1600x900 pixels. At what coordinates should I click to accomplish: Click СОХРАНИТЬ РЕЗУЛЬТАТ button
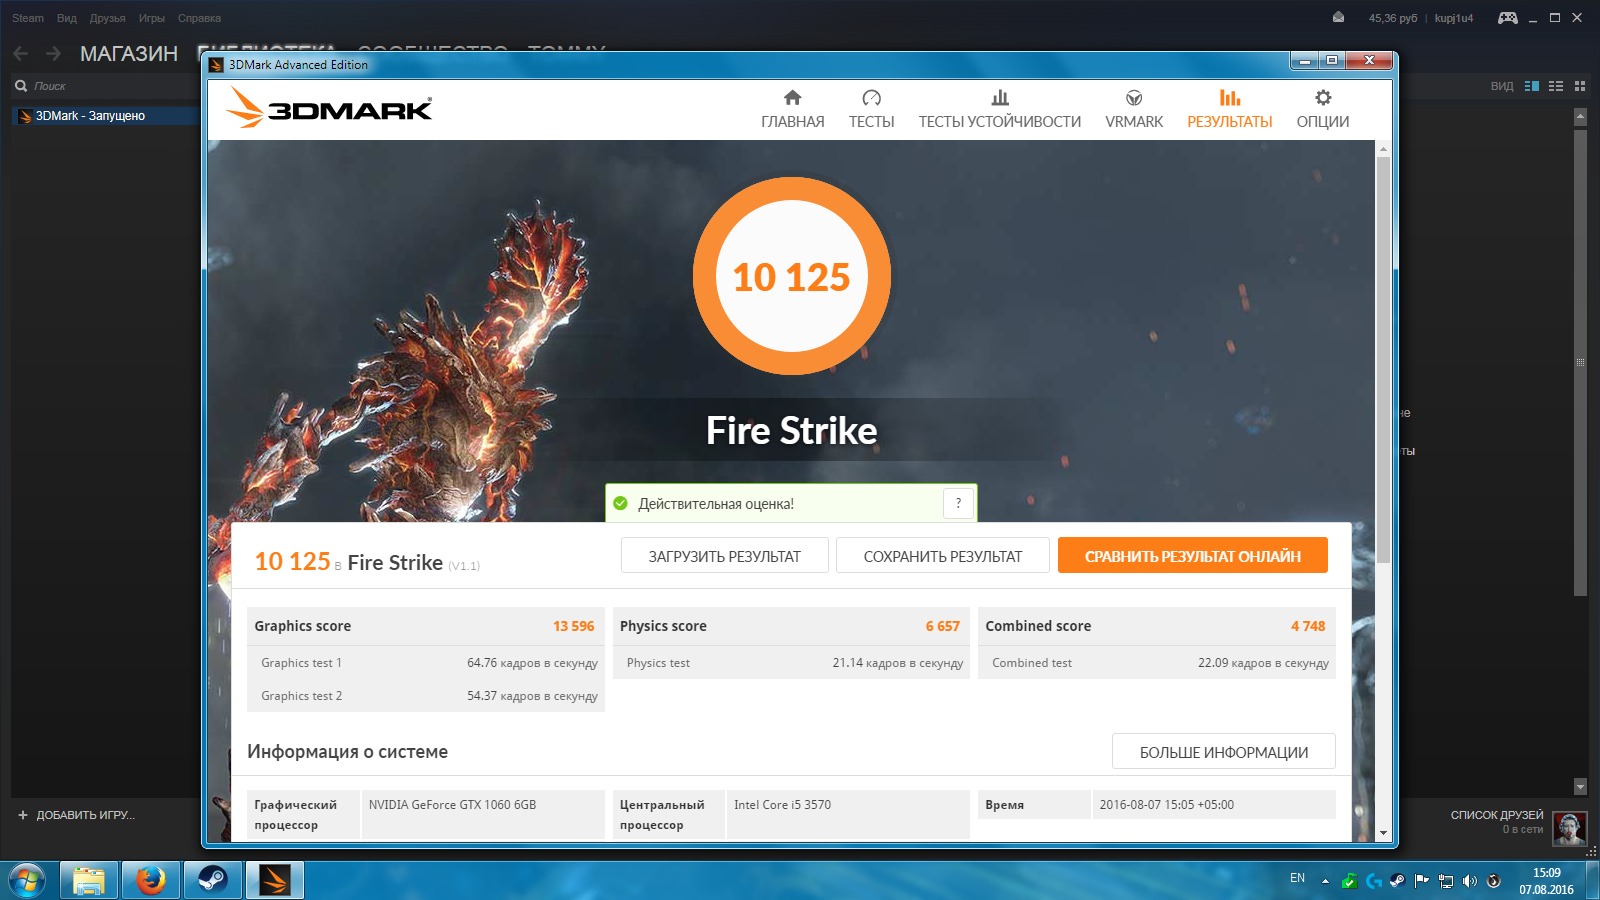tap(943, 556)
